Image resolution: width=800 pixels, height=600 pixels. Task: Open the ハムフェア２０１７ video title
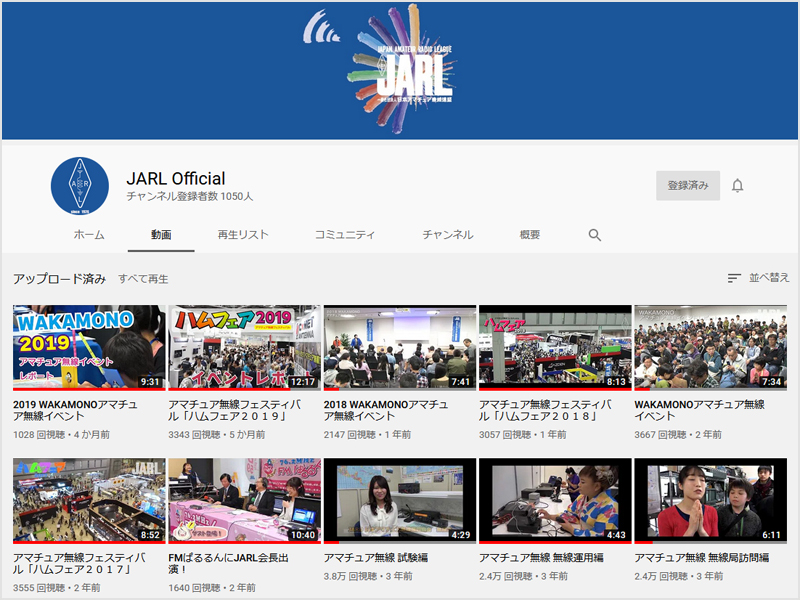pos(79,563)
